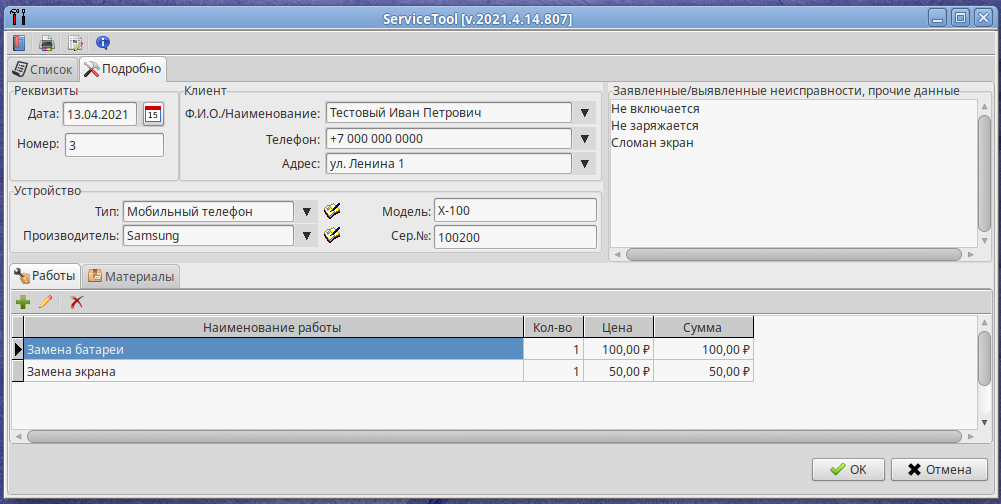
Task: Click the printer icon in toolbar
Action: tap(46, 43)
